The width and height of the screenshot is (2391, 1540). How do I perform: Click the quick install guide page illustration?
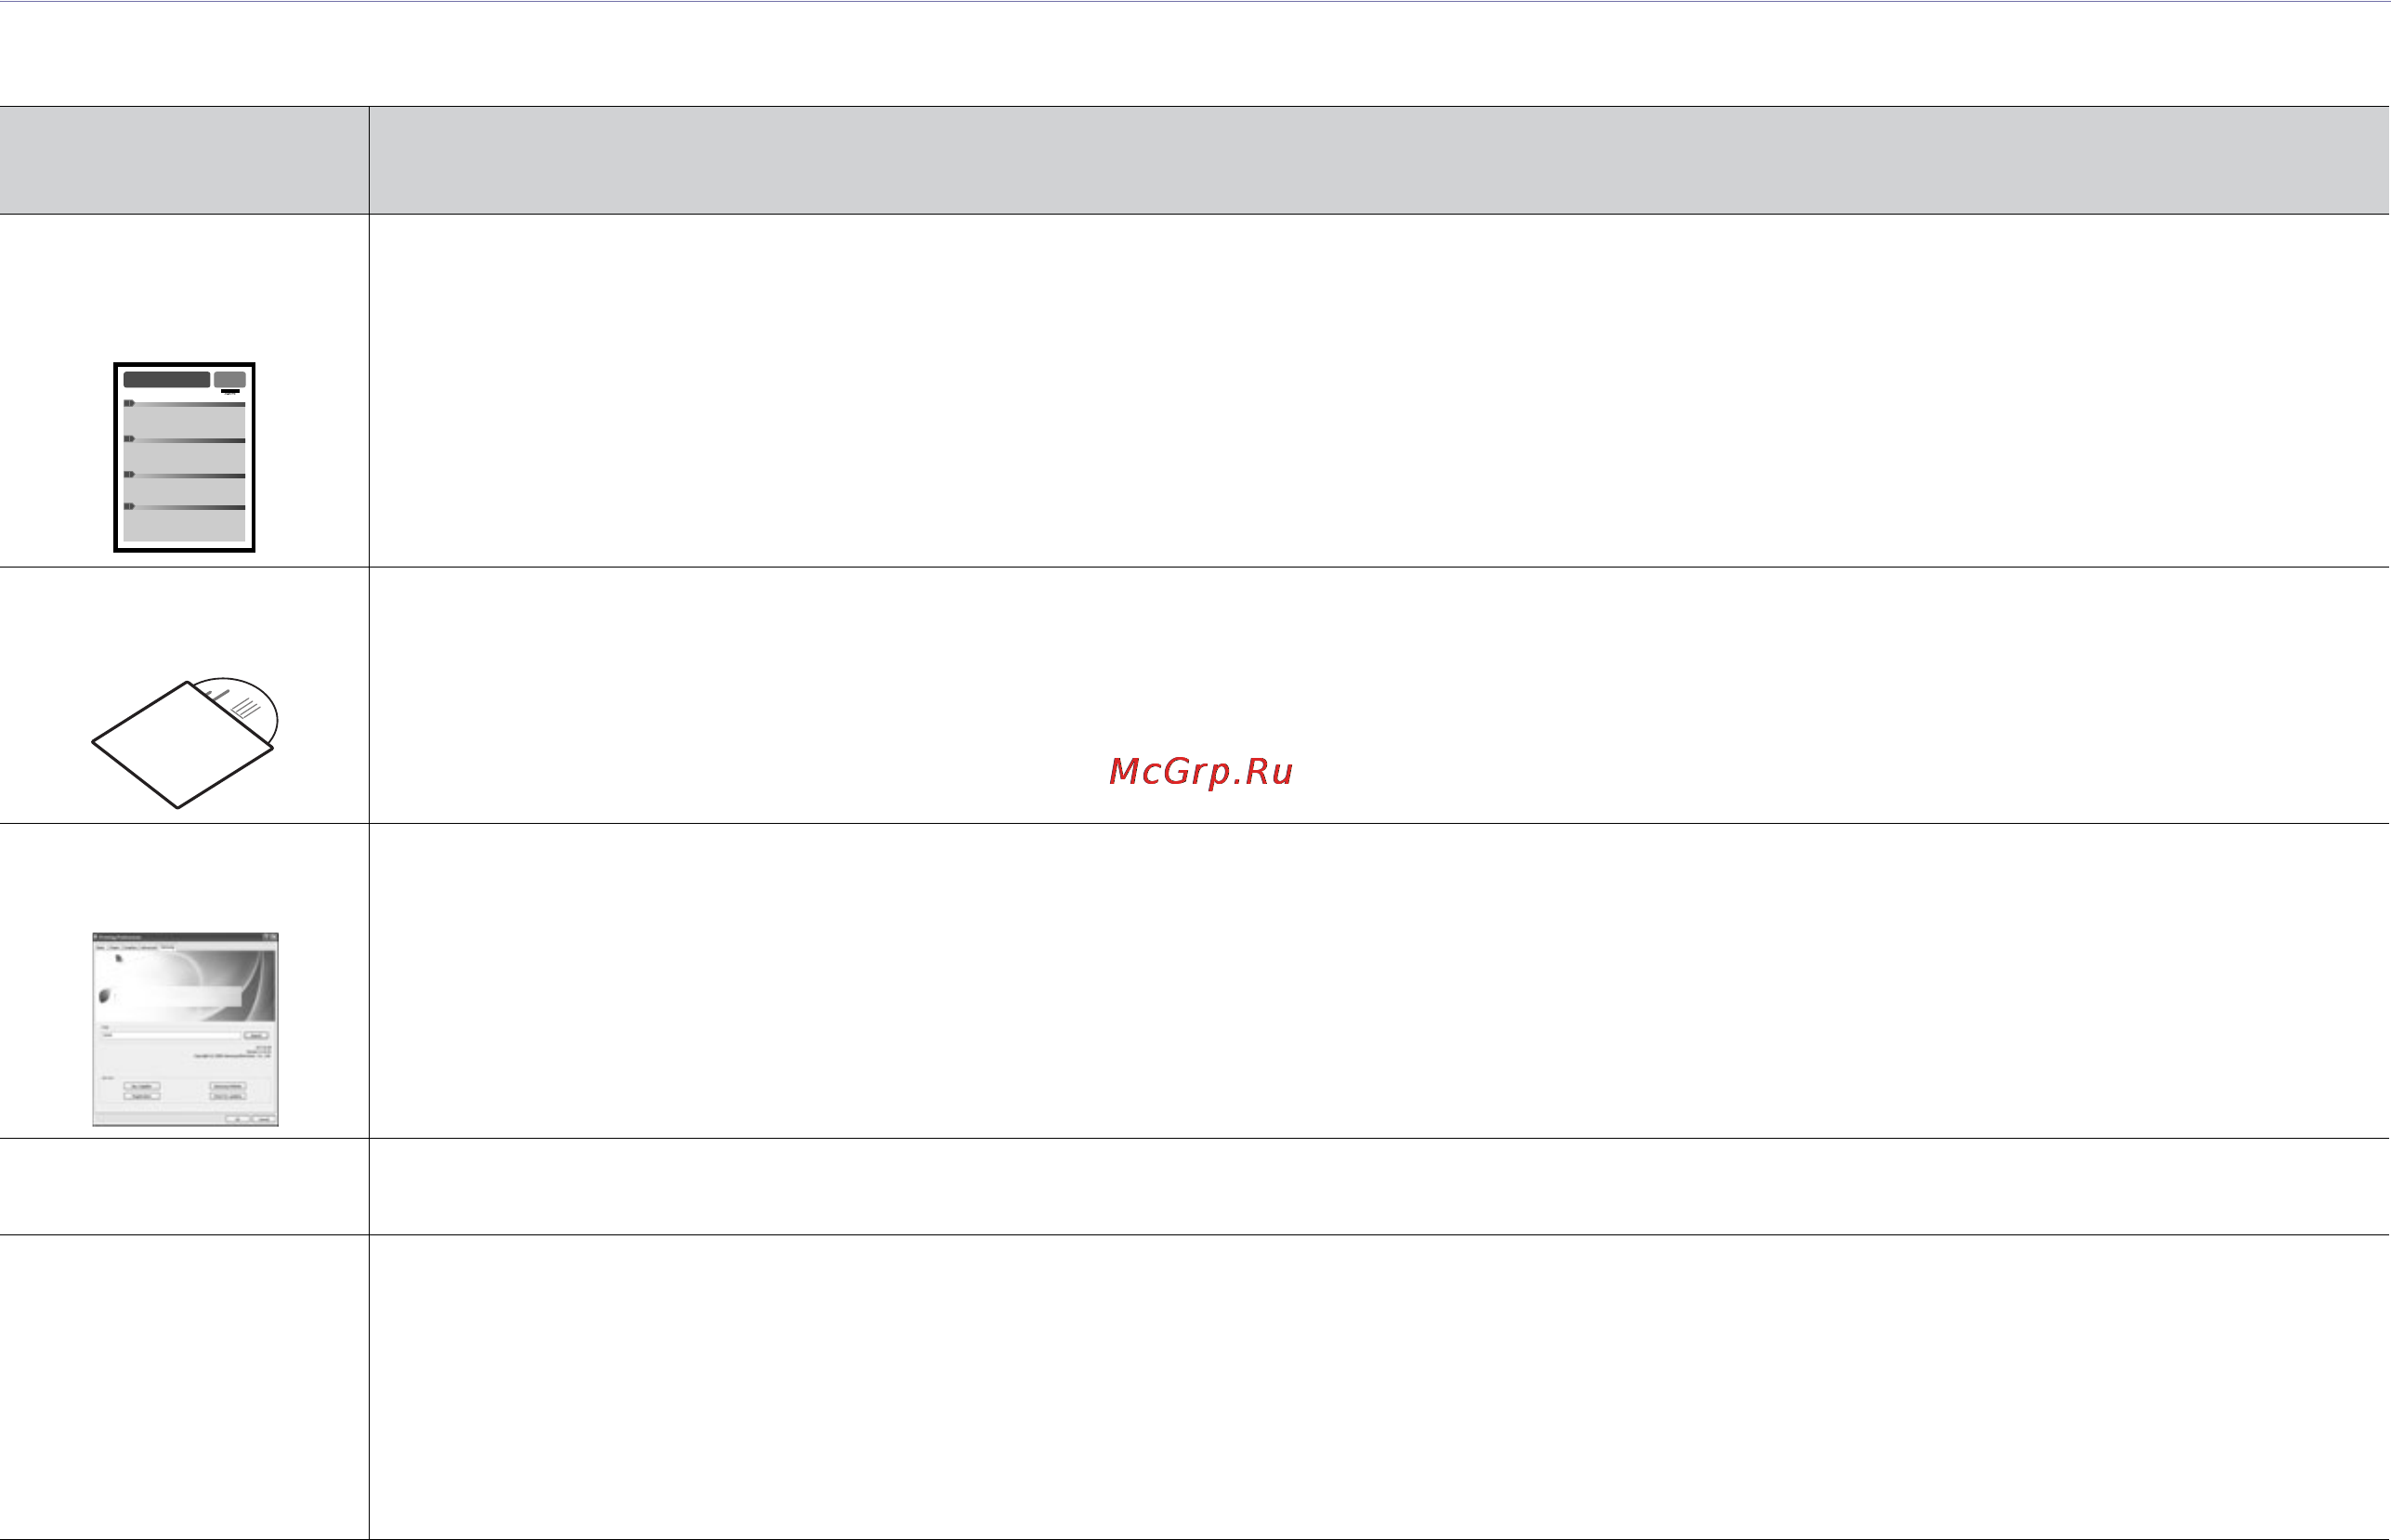point(184,457)
